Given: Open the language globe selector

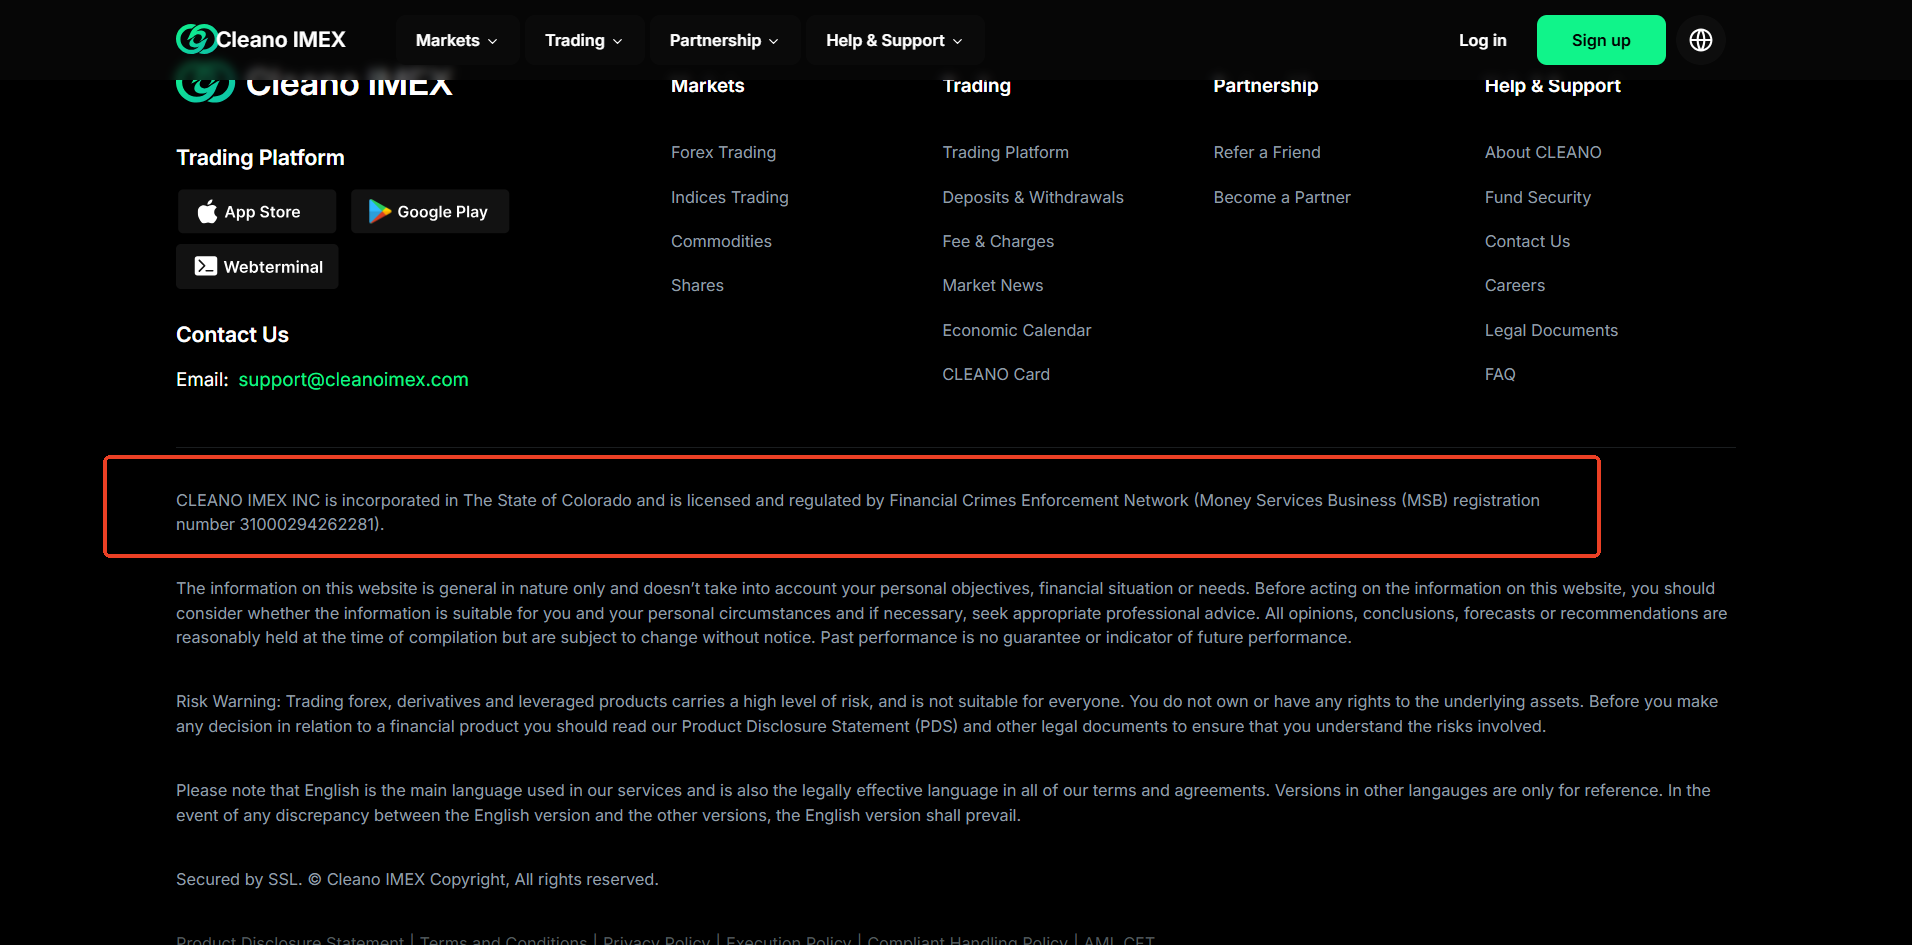Looking at the screenshot, I should [1701, 40].
